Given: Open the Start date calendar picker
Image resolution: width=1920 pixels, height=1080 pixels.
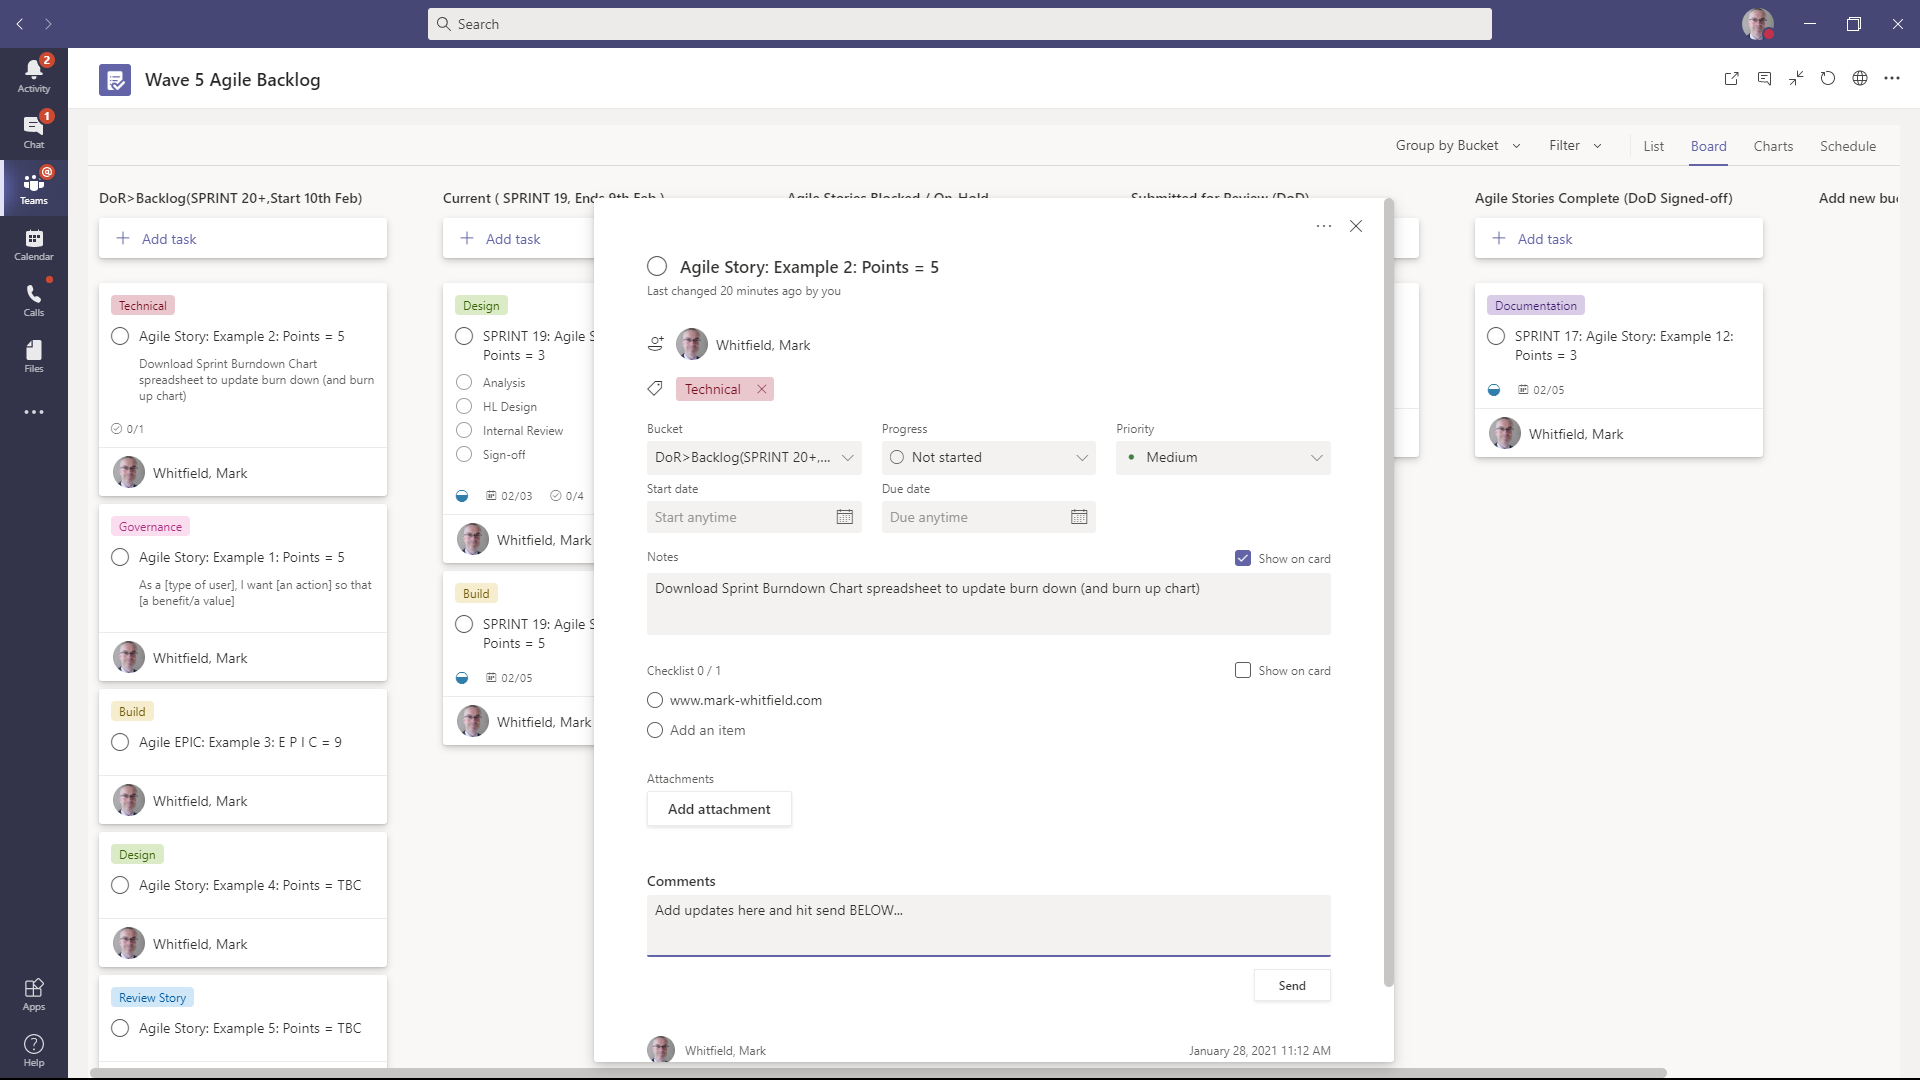Looking at the screenshot, I should click(845, 517).
